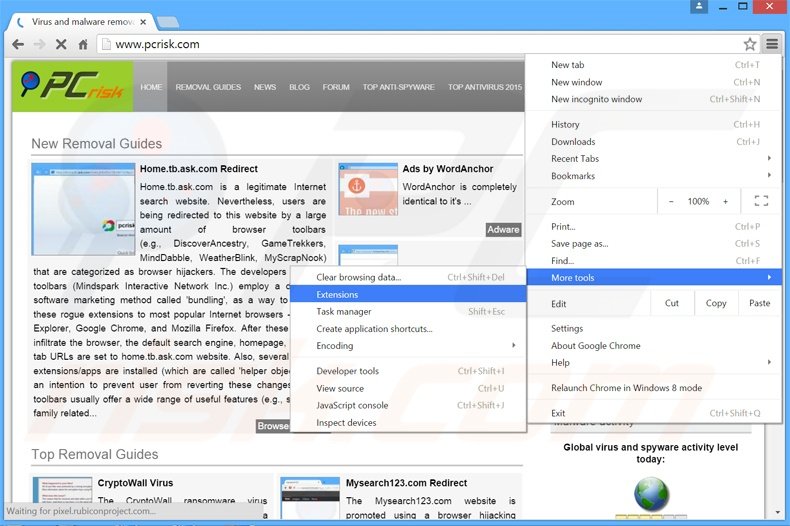Open the Chrome hamburger menu icon
Viewport: 790px width, 526px height.
pos(772,44)
